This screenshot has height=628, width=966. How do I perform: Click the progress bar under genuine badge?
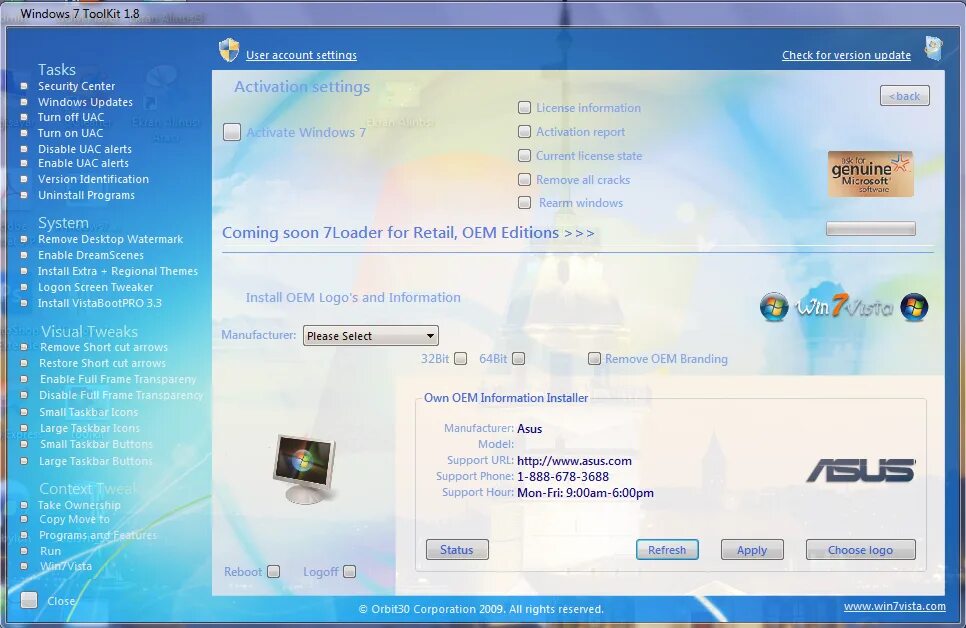pyautogui.click(x=870, y=229)
